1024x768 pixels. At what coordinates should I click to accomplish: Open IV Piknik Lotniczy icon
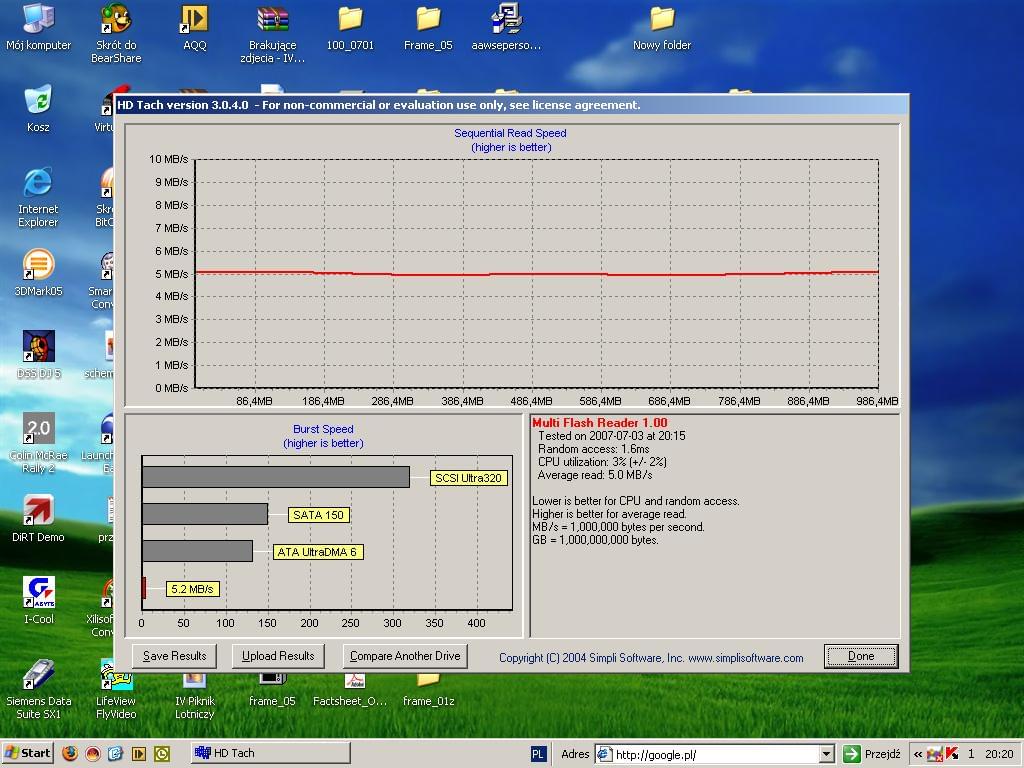click(195, 696)
